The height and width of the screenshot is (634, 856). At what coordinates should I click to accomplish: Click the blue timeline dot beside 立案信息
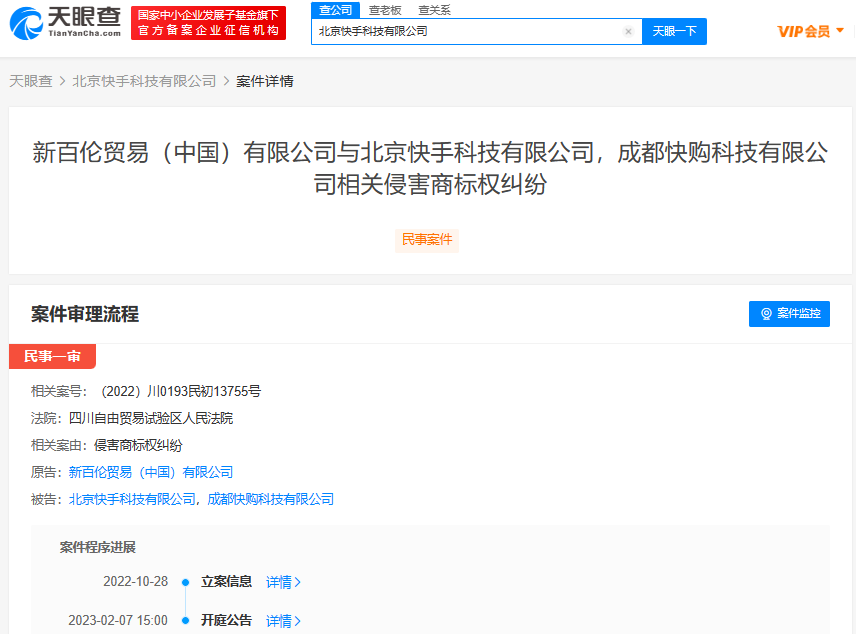pos(184,582)
